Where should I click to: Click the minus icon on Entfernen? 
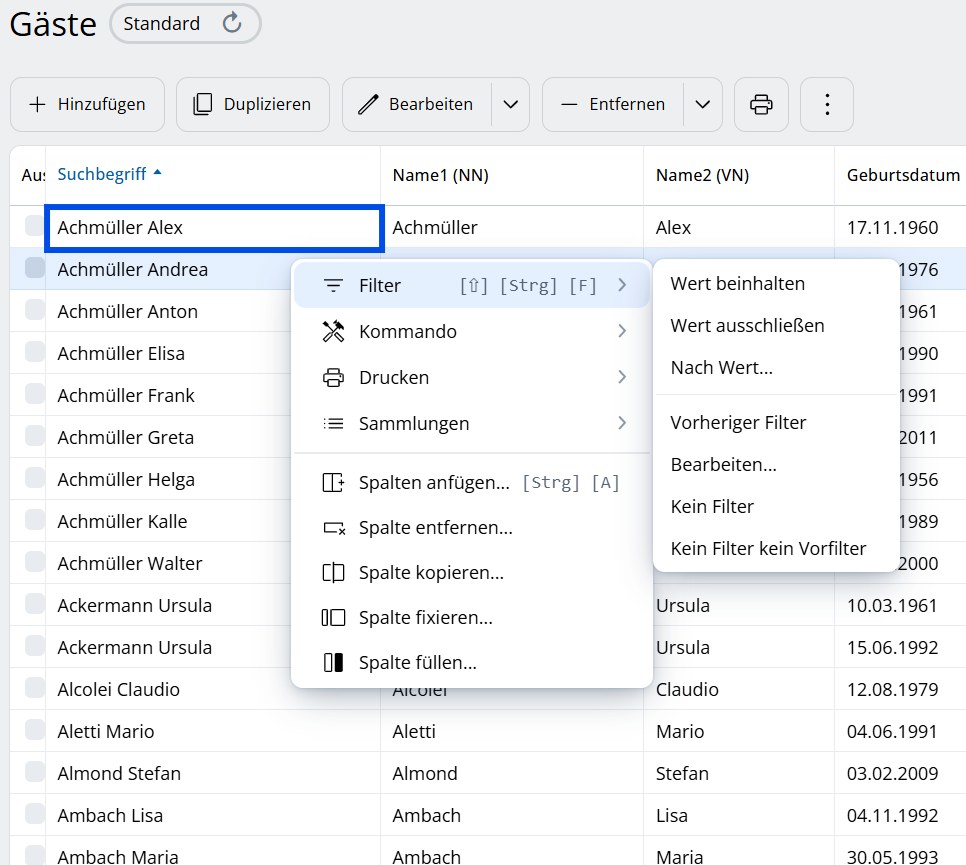pyautogui.click(x=569, y=105)
